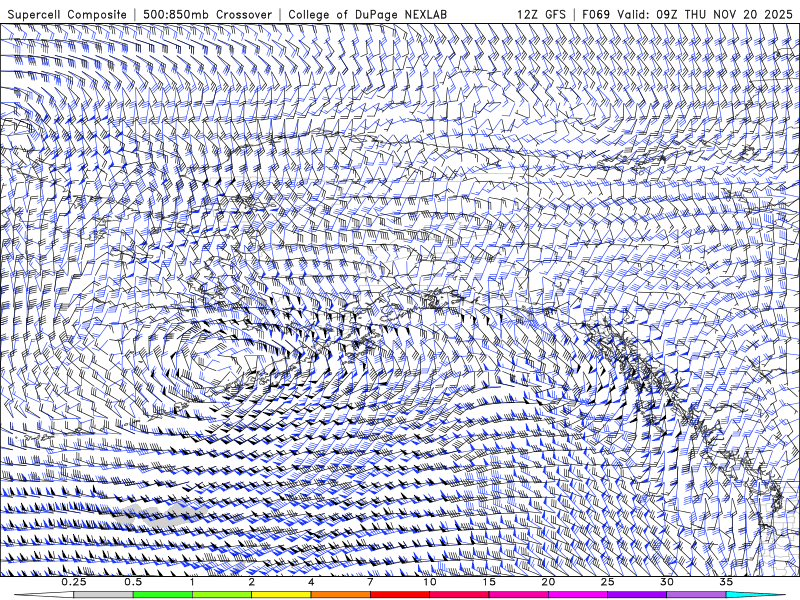Click the 0.25 color scale label
The width and height of the screenshot is (800, 600).
pos(74,582)
